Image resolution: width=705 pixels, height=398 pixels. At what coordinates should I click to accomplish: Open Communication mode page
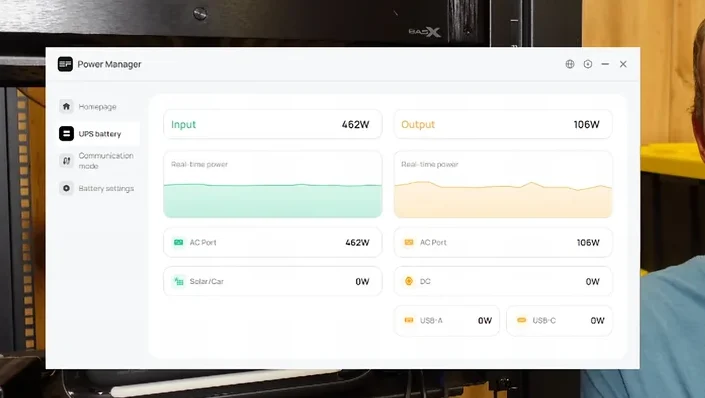pos(106,161)
